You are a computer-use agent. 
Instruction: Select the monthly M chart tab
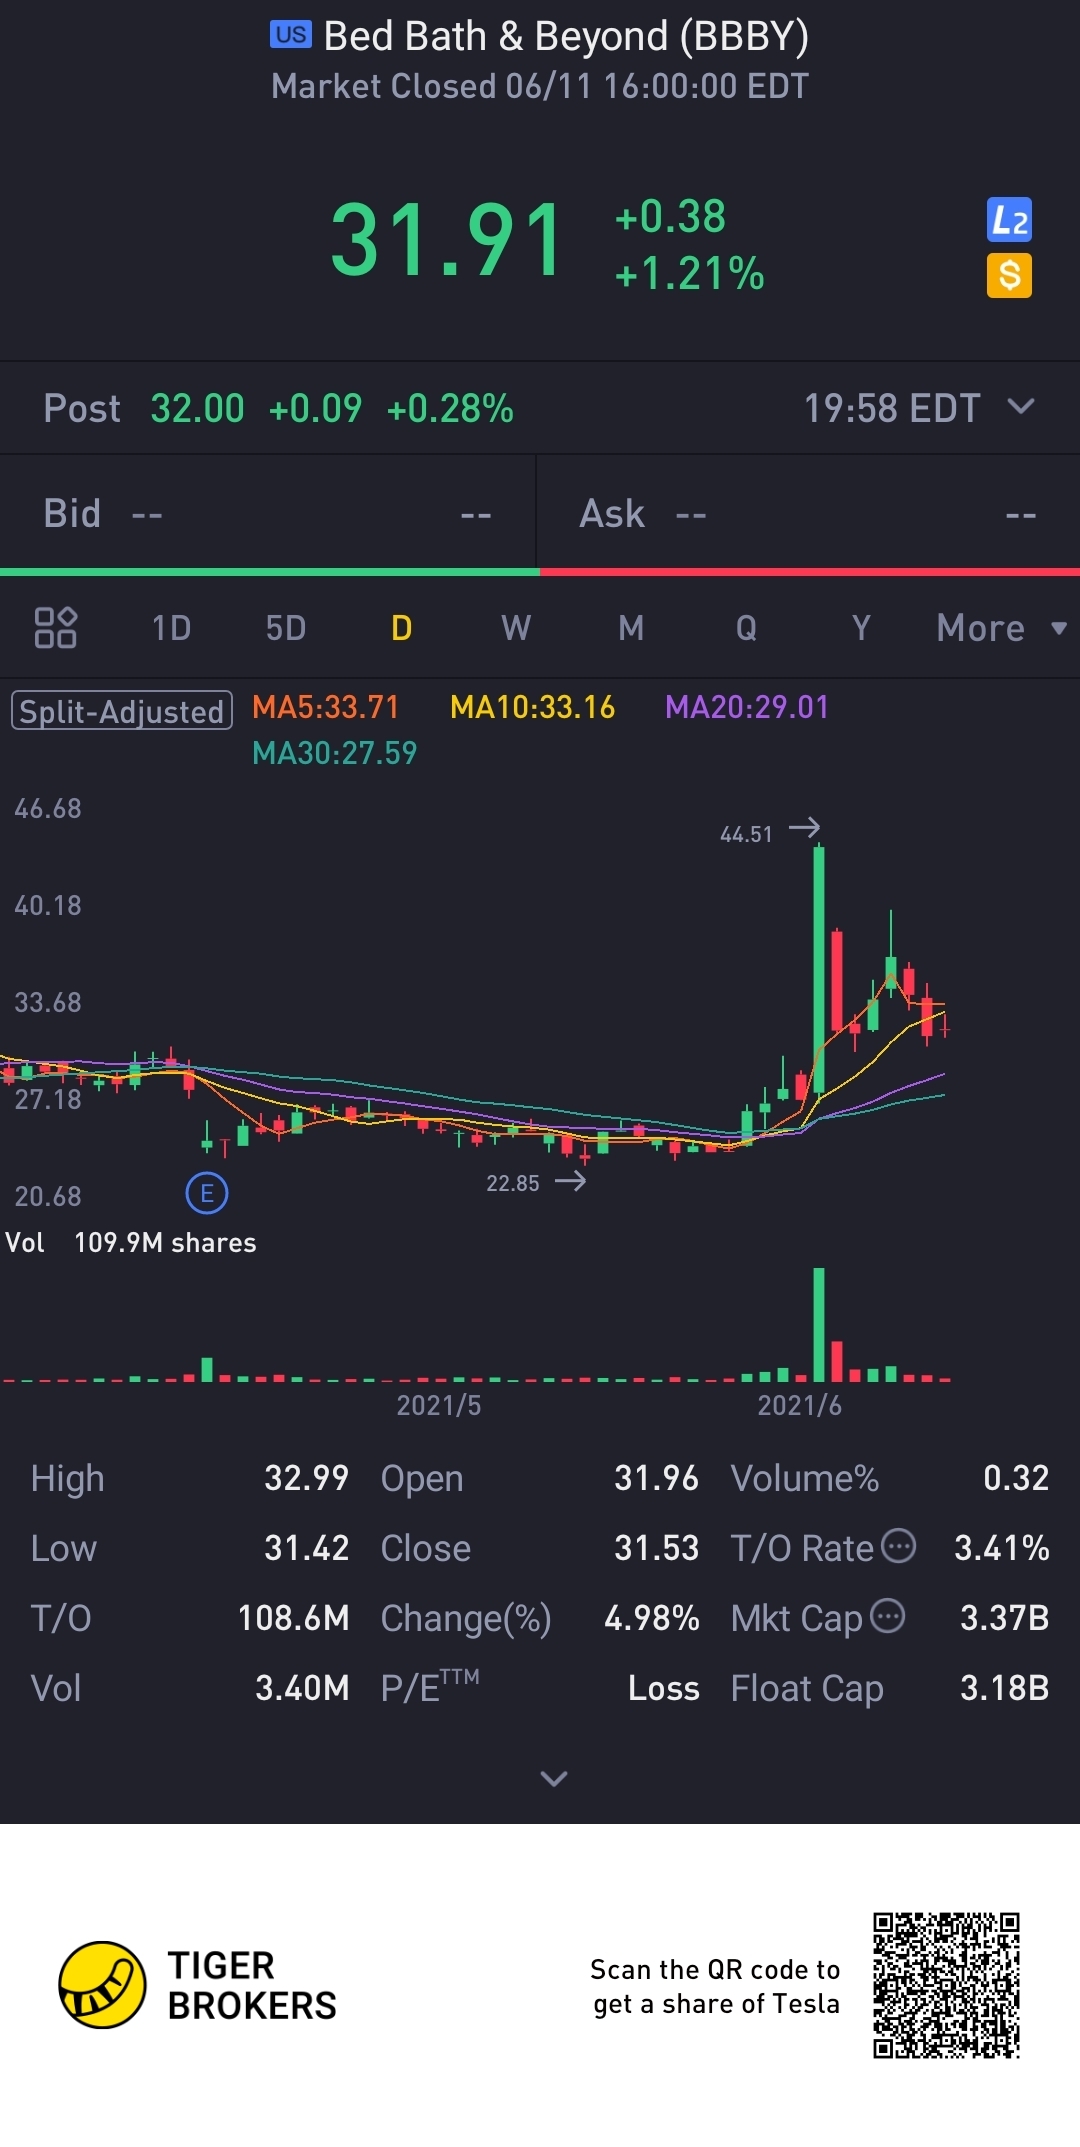coord(631,628)
